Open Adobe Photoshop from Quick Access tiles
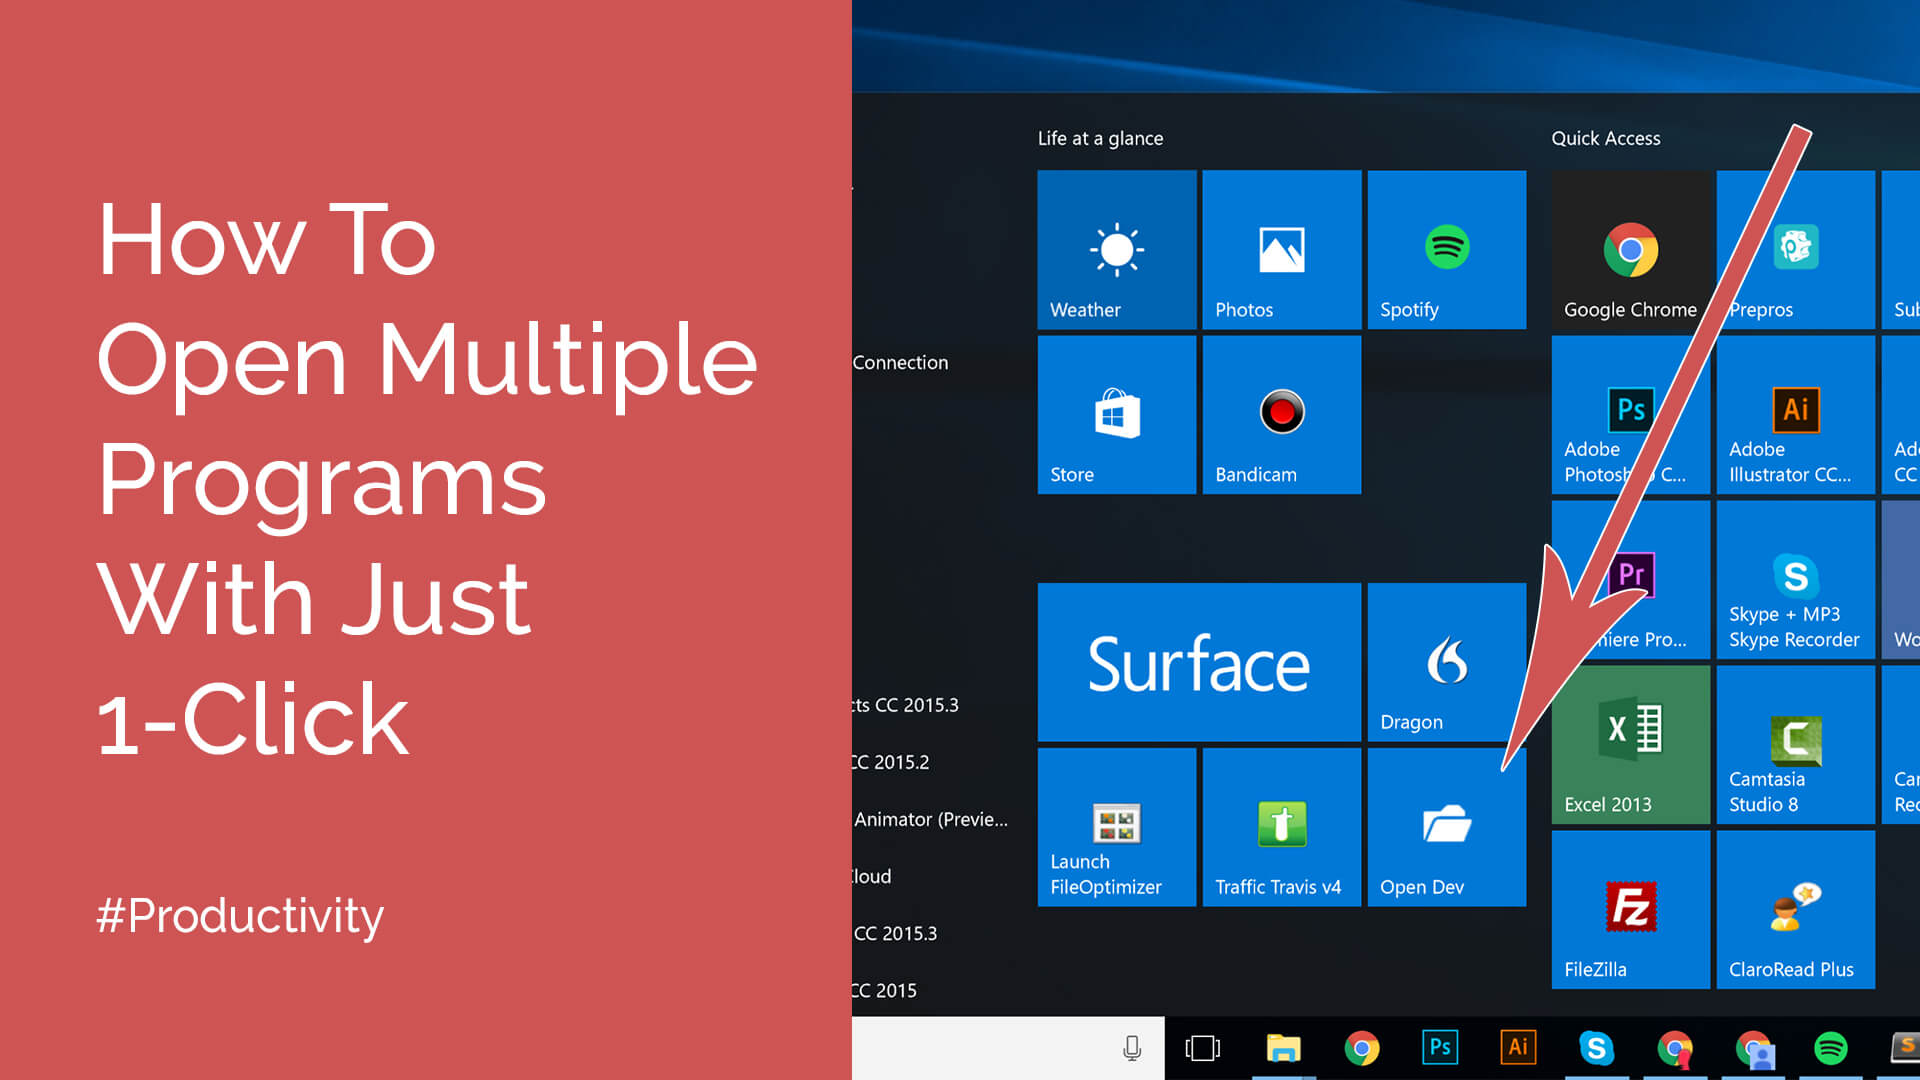This screenshot has width=1920, height=1080. (1629, 413)
